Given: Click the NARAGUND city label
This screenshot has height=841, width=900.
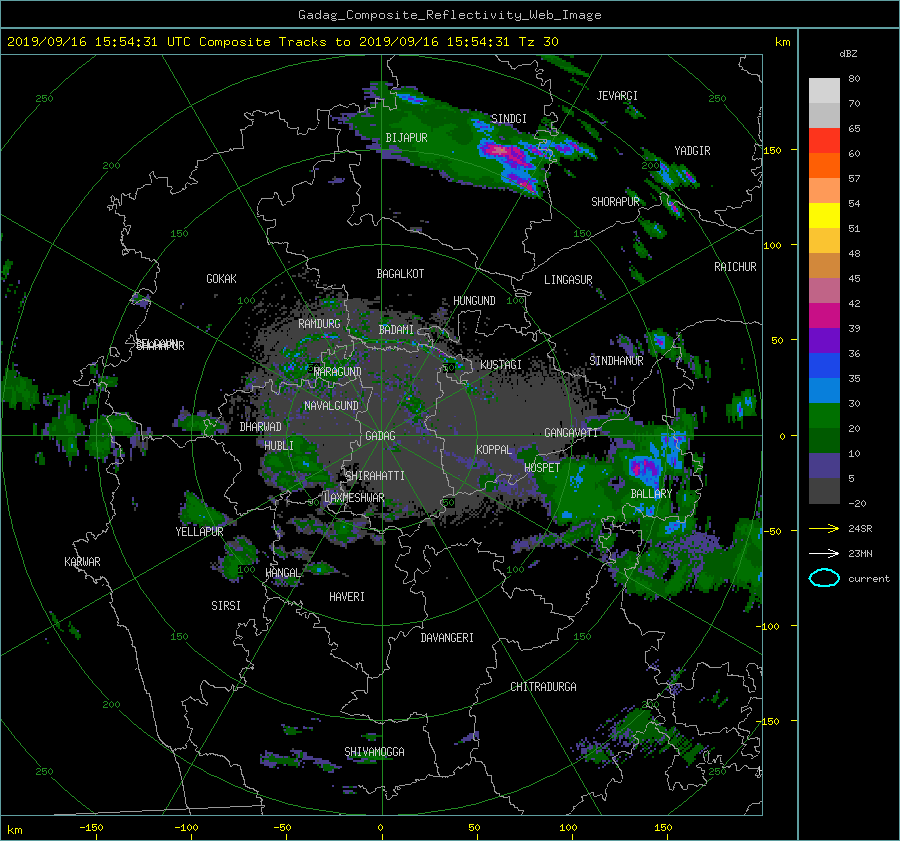Looking at the screenshot, I should tap(338, 372).
